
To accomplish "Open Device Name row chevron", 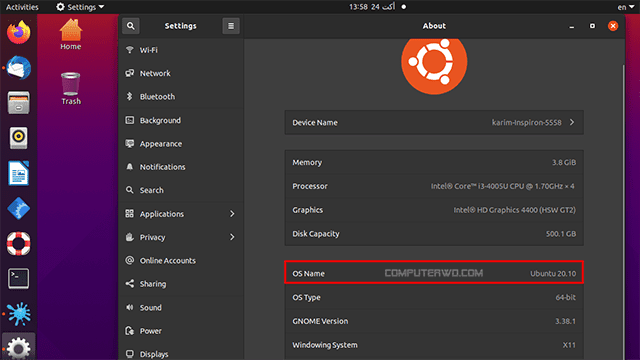I will coord(572,122).
